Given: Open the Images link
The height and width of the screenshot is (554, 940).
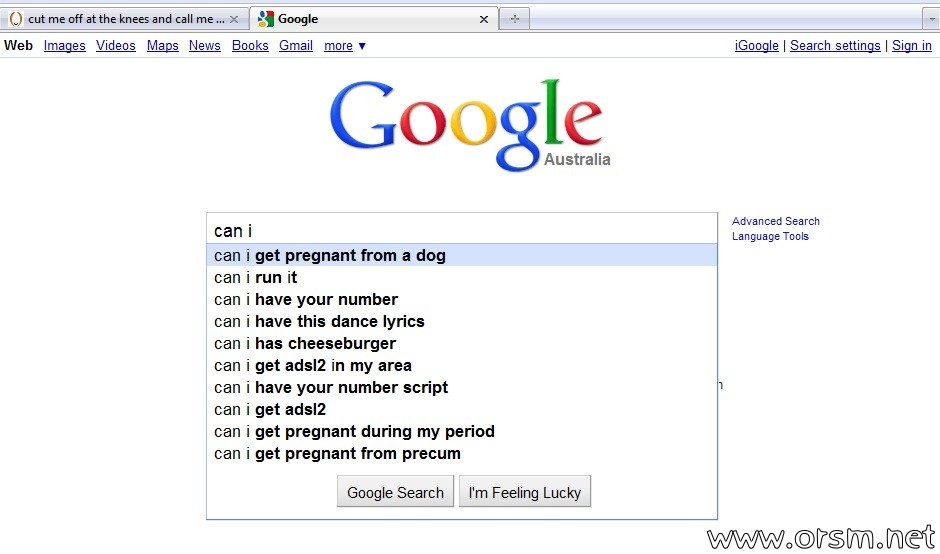Looking at the screenshot, I should pos(65,46).
